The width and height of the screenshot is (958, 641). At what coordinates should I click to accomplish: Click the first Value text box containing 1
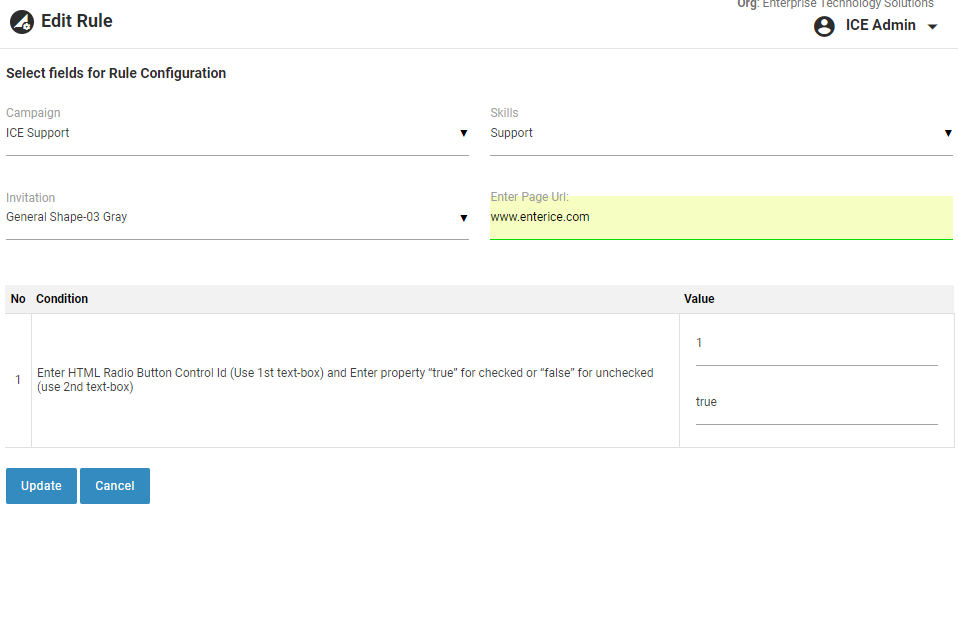coord(816,344)
